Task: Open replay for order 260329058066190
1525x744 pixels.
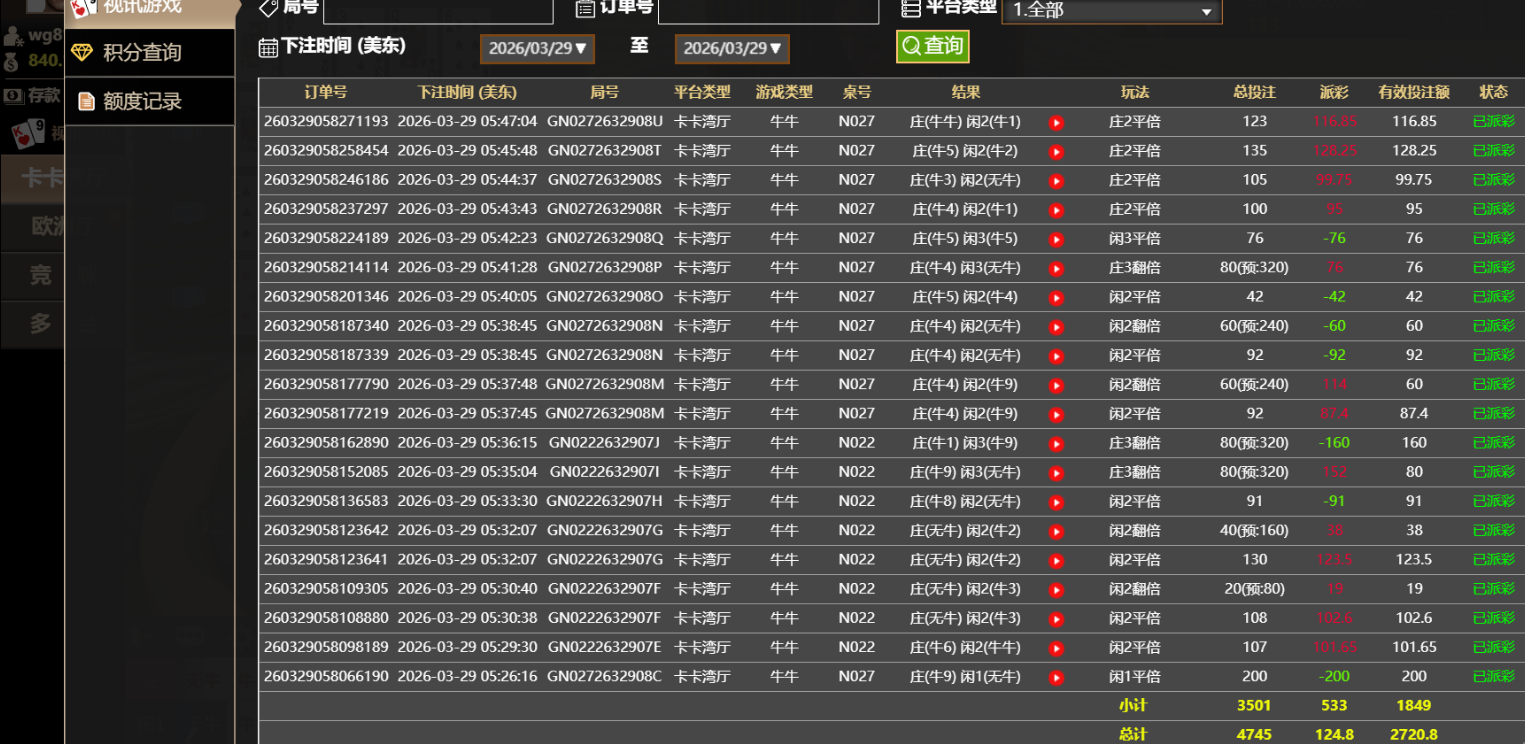Action: point(1056,678)
